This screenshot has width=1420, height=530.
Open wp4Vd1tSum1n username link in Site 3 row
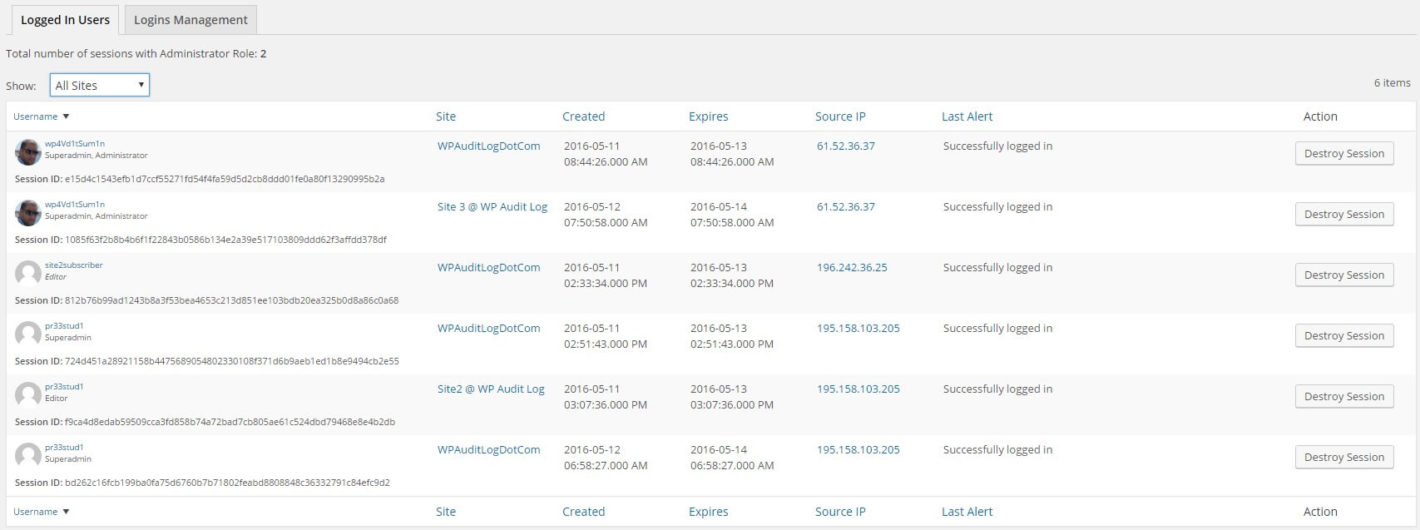(75, 204)
